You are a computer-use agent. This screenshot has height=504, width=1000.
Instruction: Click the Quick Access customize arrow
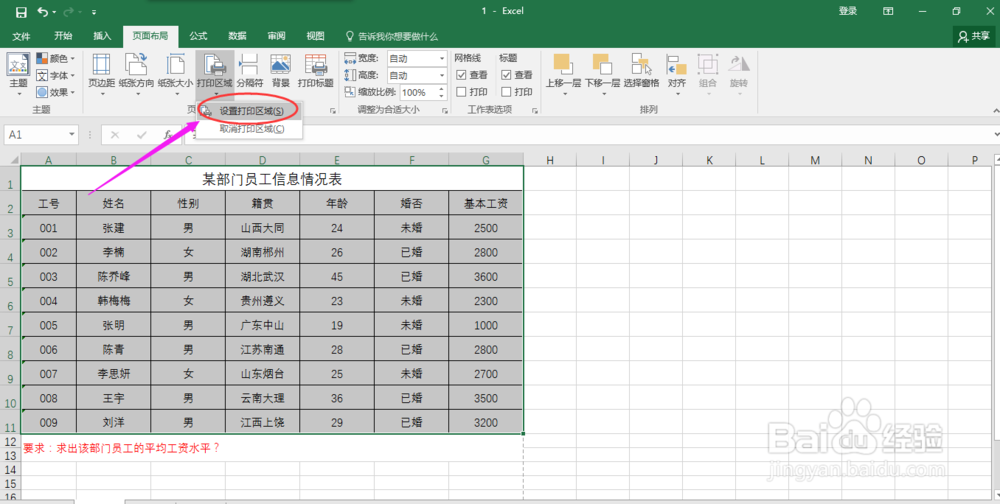point(94,12)
